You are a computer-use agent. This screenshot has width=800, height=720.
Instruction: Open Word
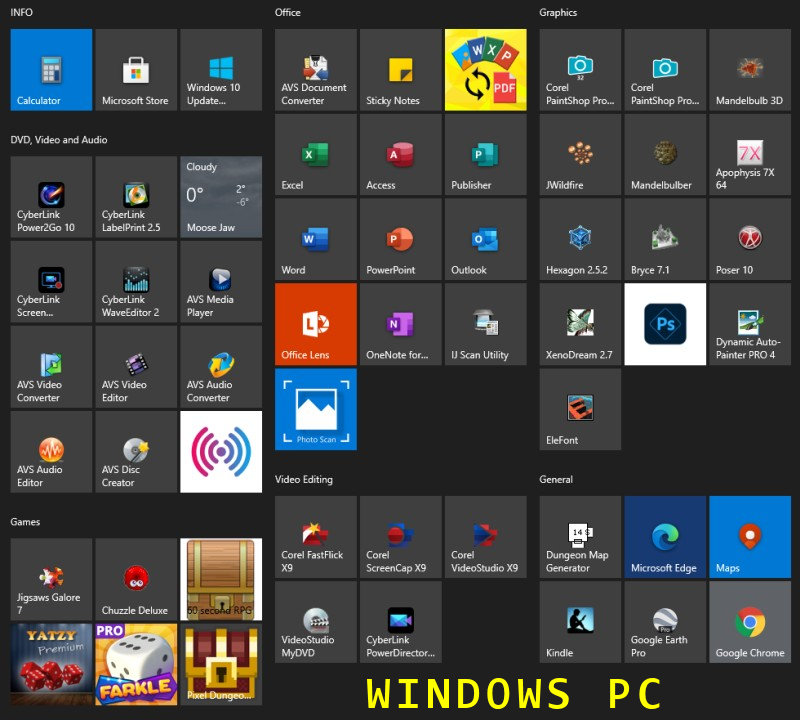pos(316,239)
